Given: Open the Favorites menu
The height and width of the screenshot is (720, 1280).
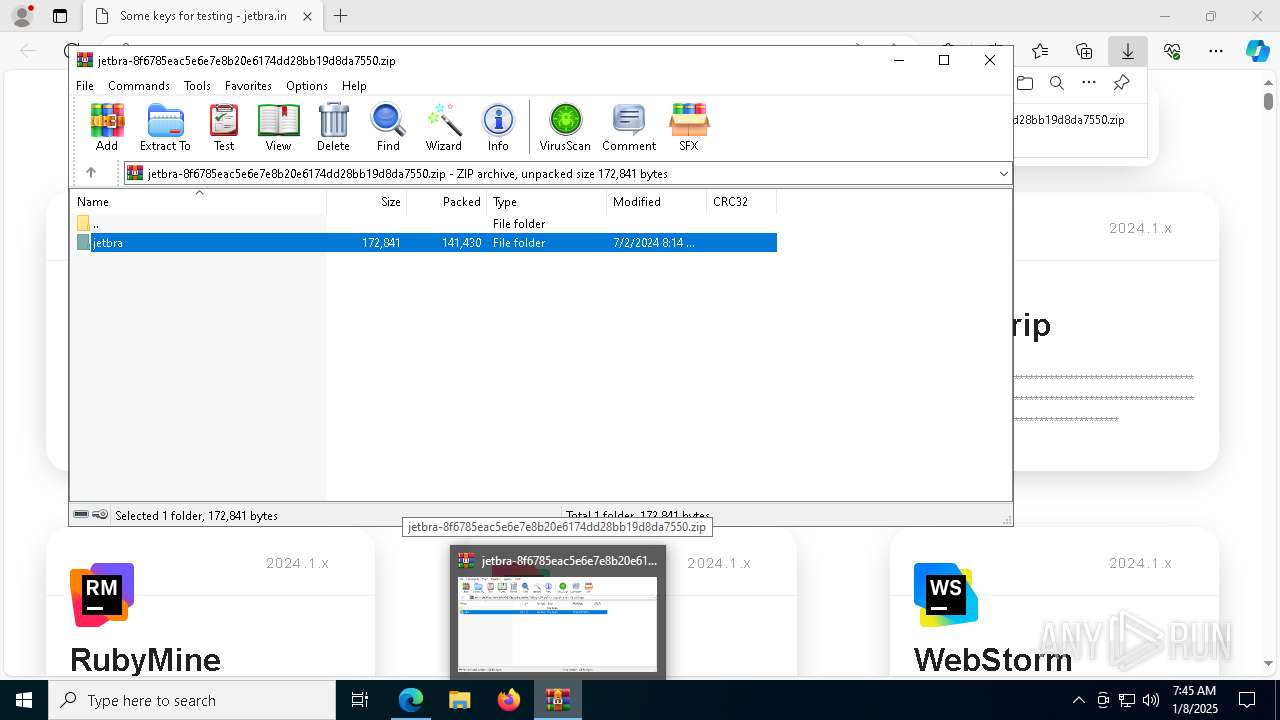Looking at the screenshot, I should pos(248,86).
